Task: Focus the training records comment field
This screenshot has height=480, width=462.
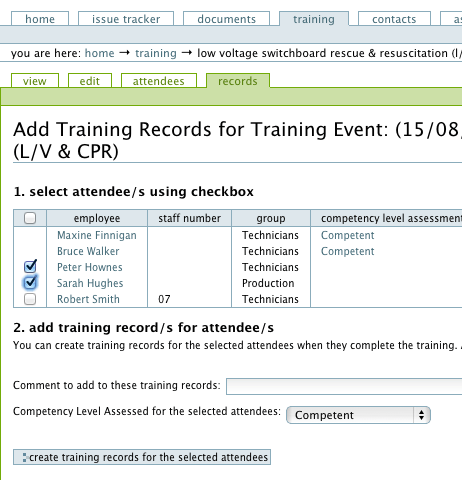Action: coord(344,386)
